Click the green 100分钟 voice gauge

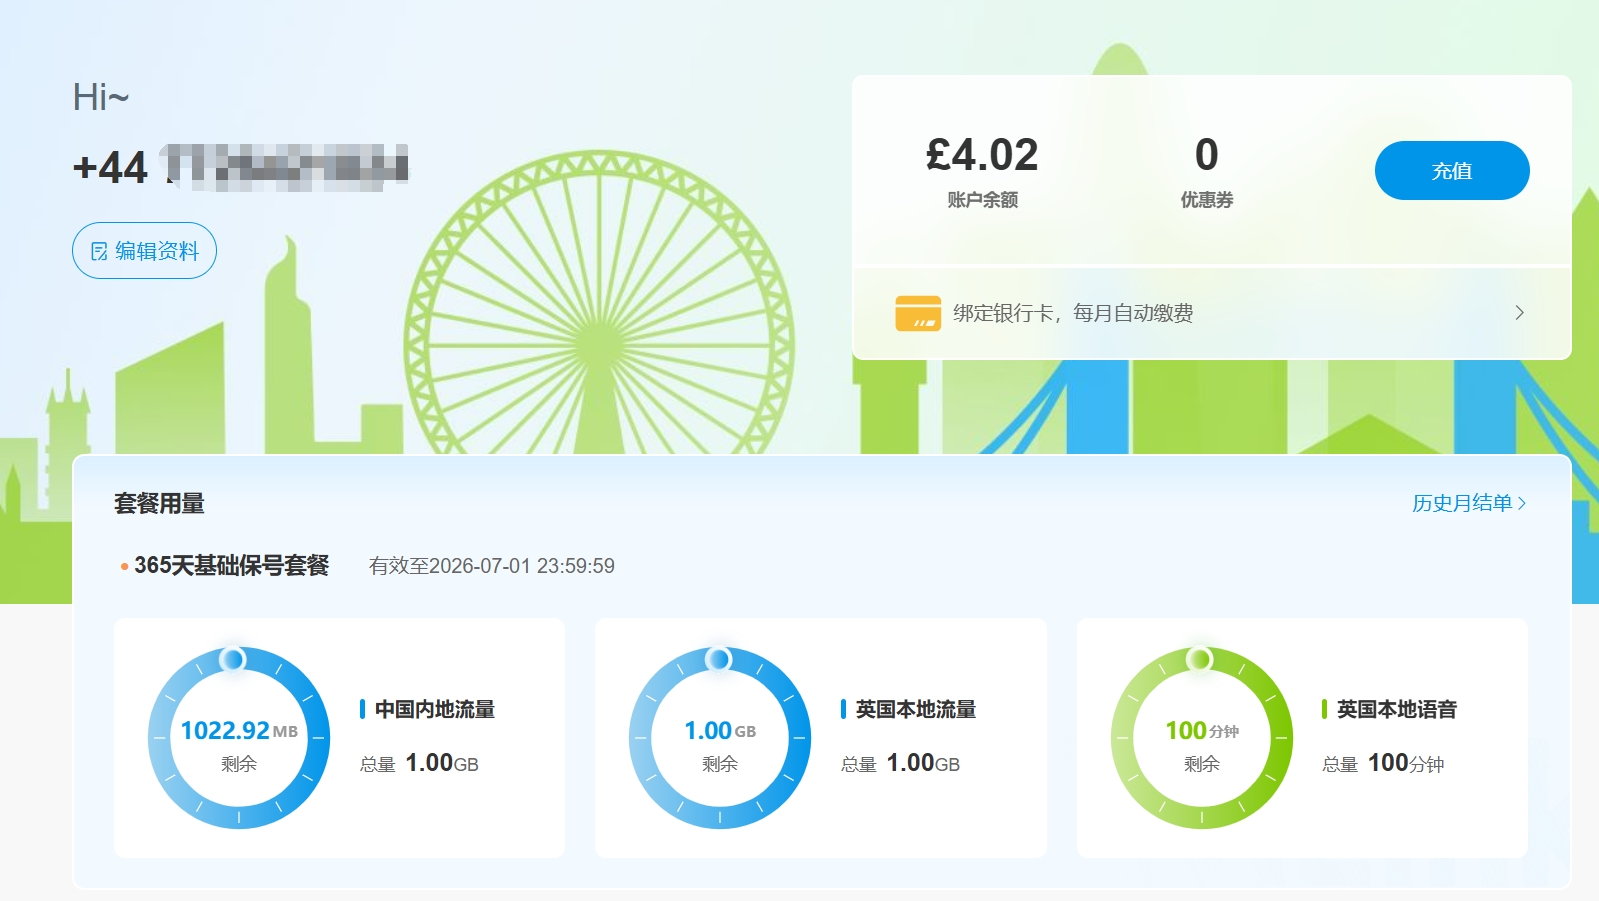coord(1201,738)
